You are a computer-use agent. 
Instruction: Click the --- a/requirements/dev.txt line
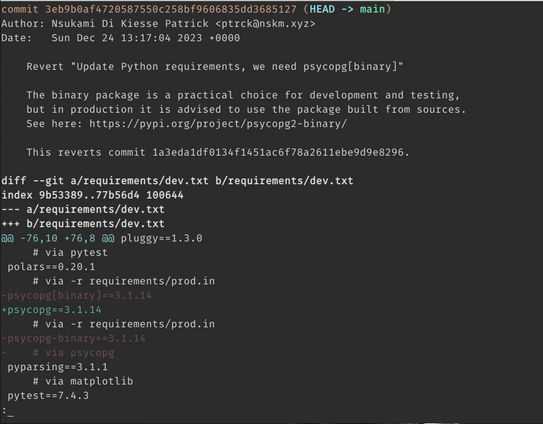83,210
